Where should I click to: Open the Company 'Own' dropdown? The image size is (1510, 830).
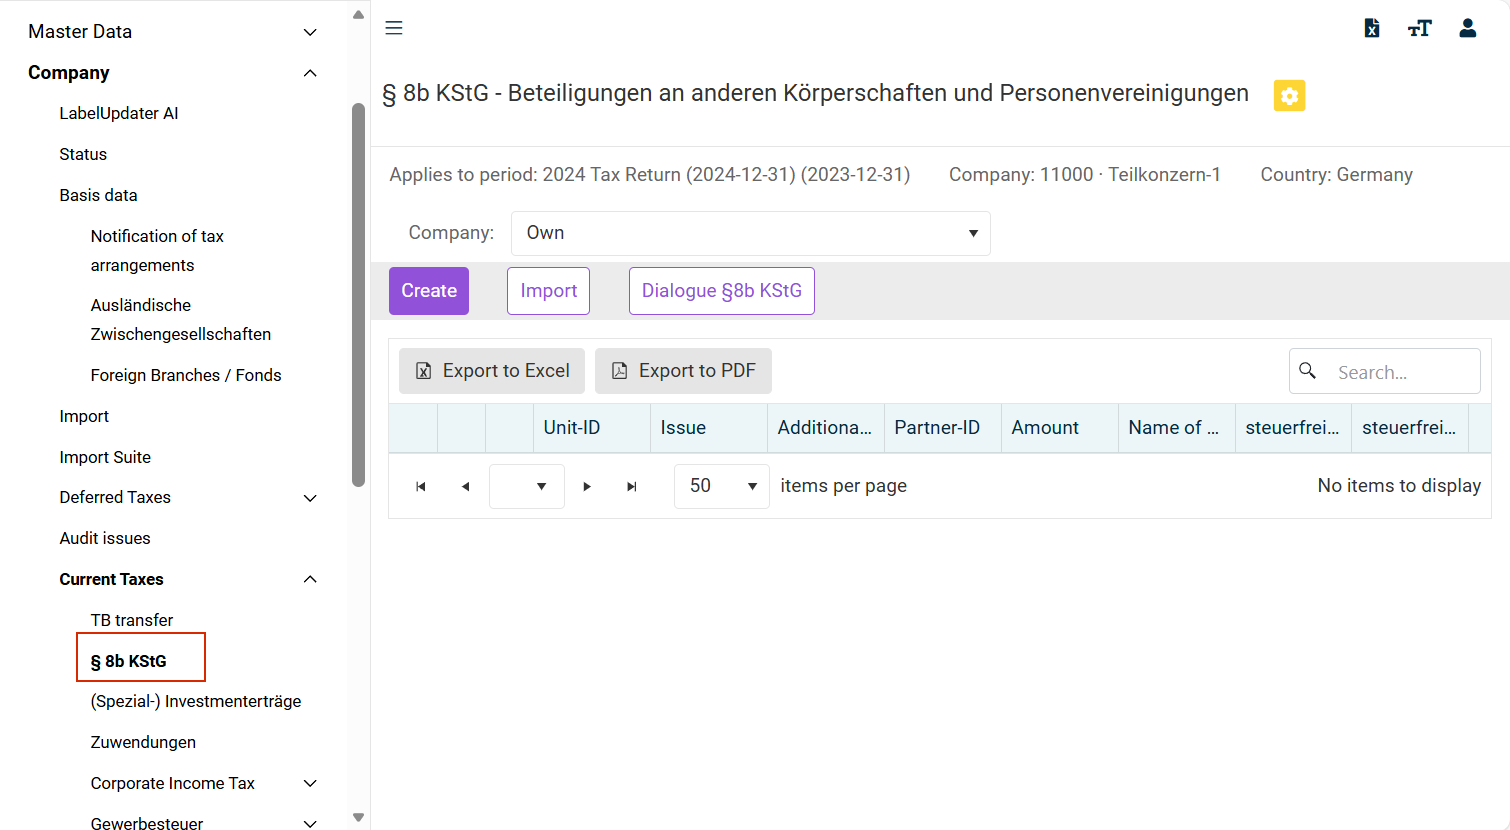click(750, 233)
